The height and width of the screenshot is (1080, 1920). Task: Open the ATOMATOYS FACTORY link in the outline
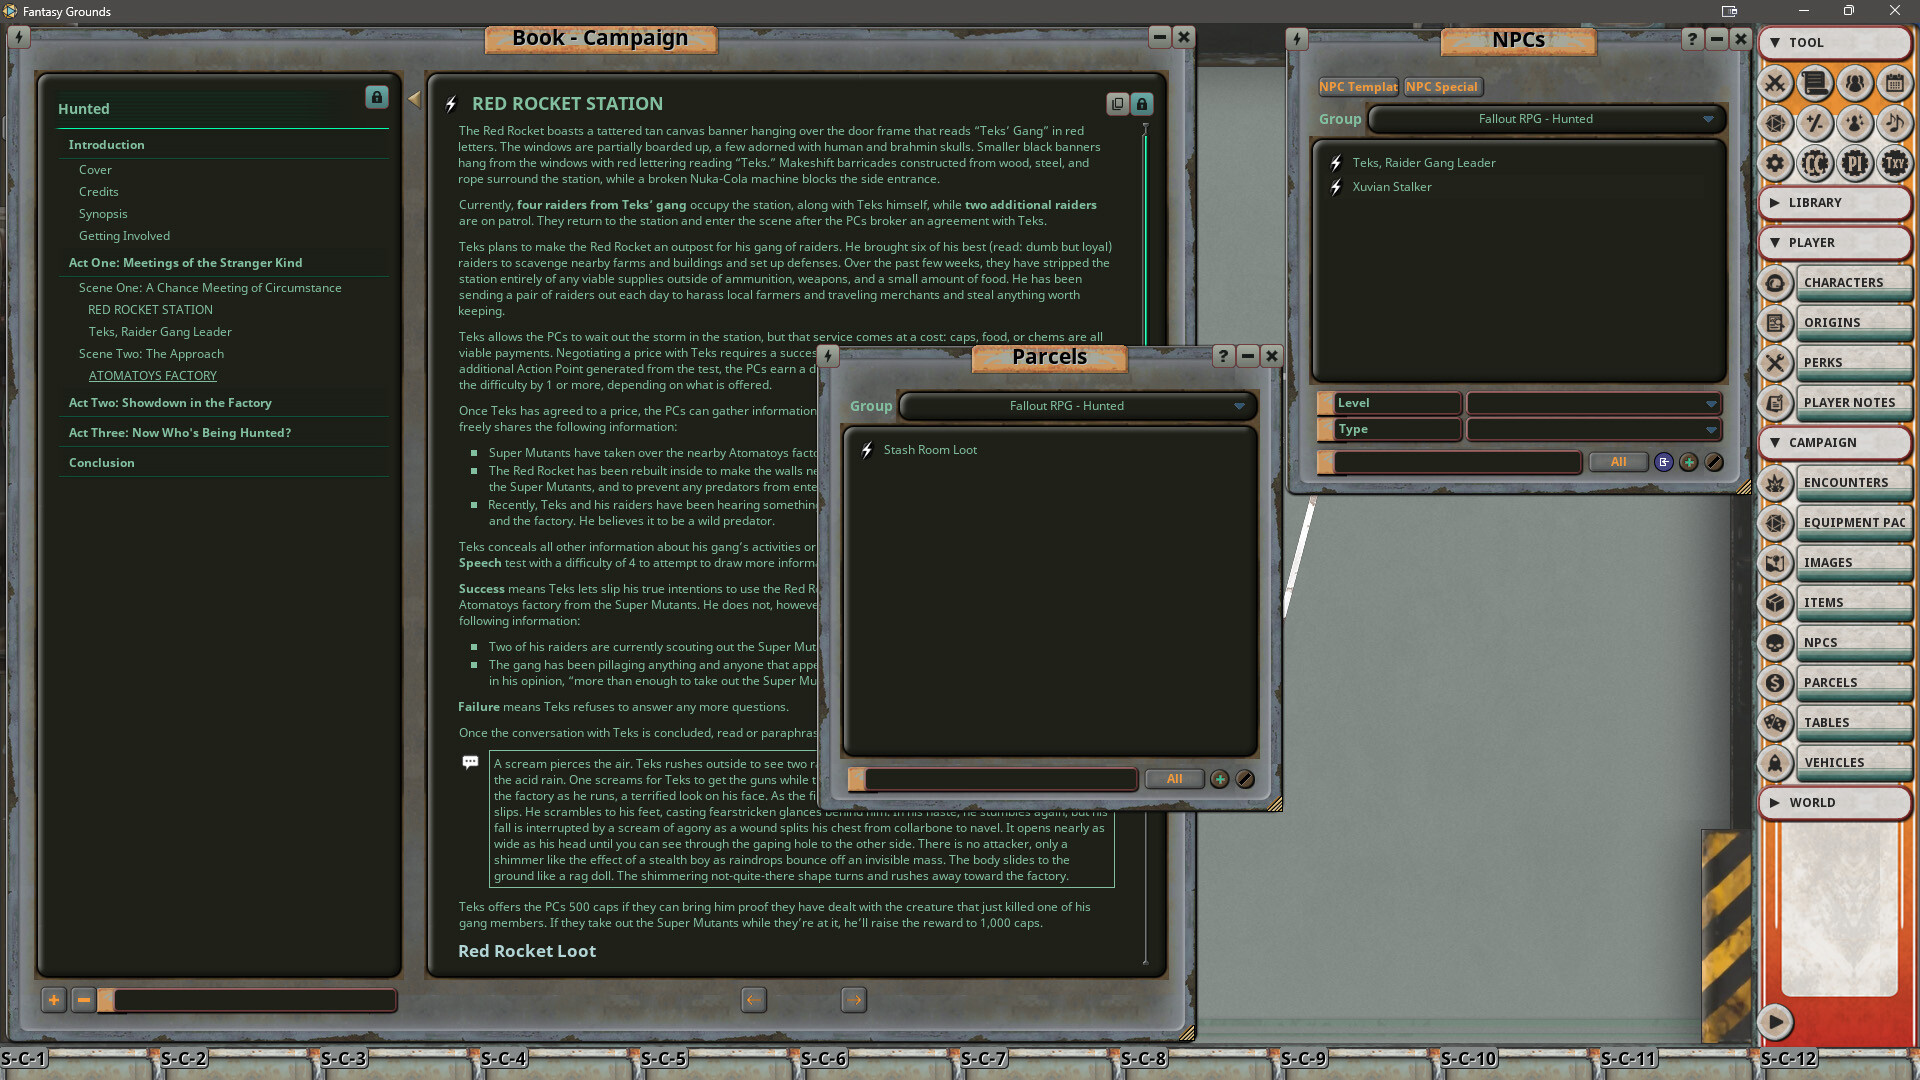(x=153, y=375)
